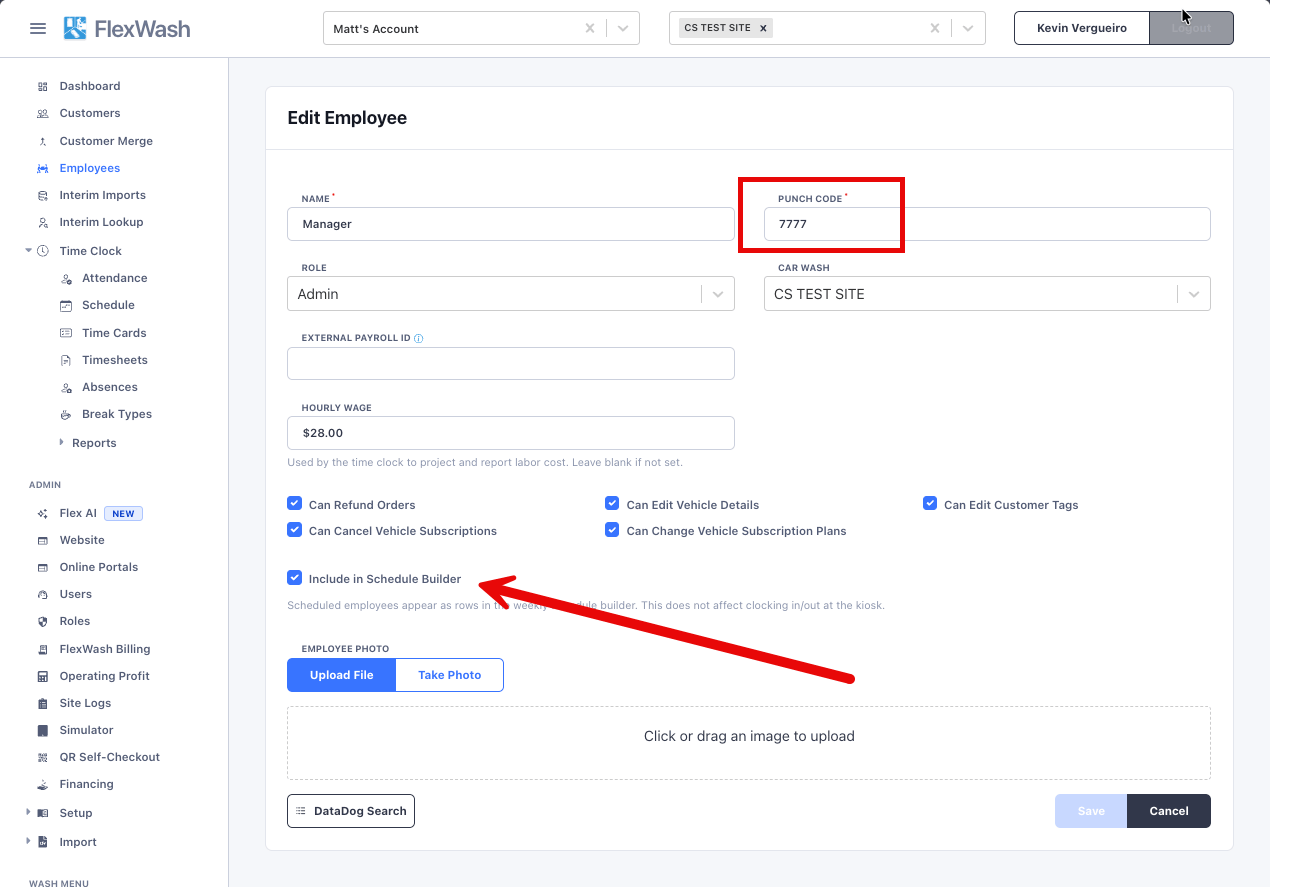Click the External Payroll ID info icon
The width and height of the screenshot is (1301, 887).
(418, 338)
